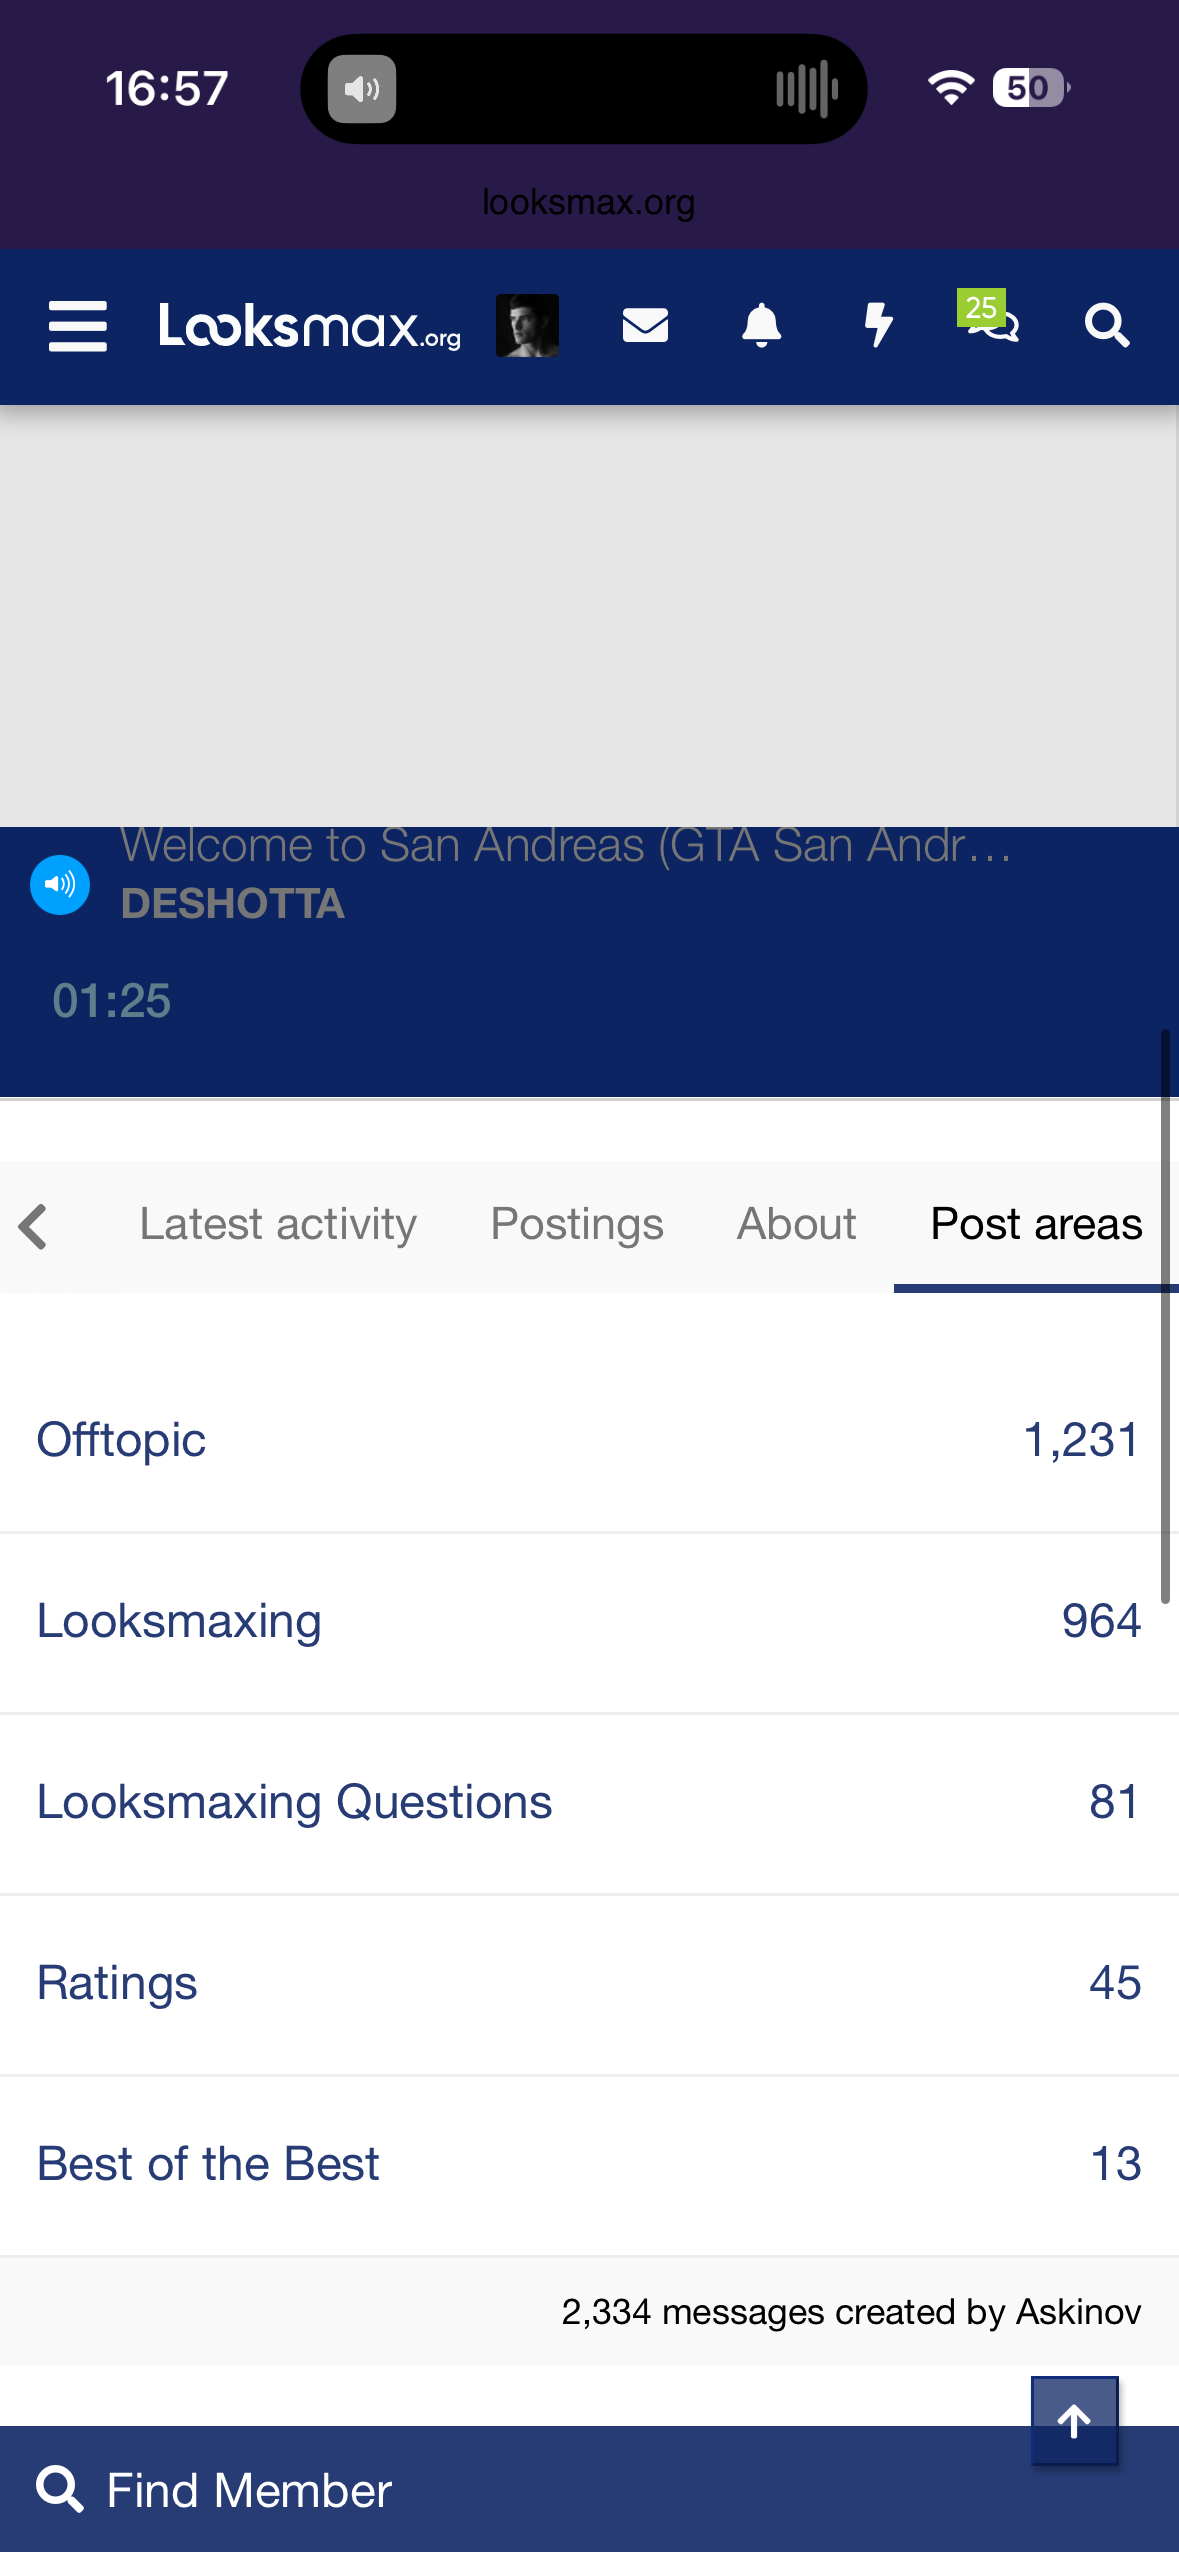Screen dimensions: 1179x2556
Task: Open the user avatar account menu
Action: pos(527,326)
